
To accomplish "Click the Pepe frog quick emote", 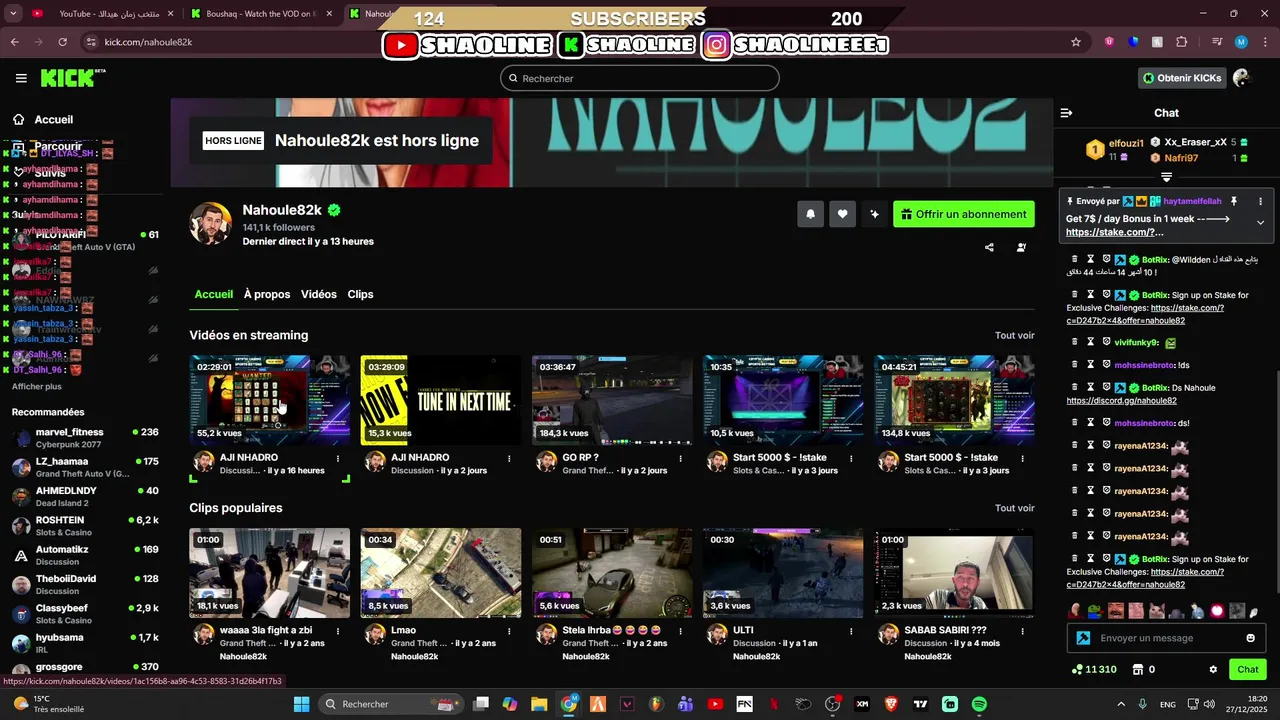I will (x=1096, y=611).
